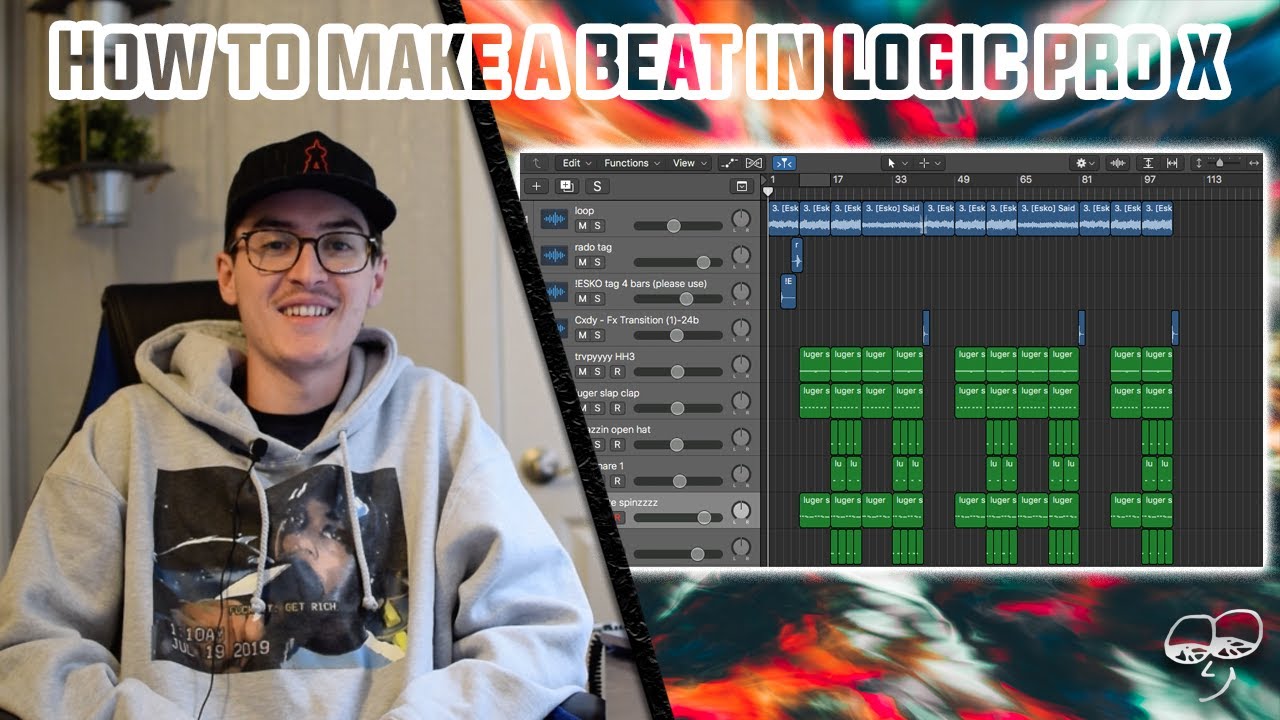The image size is (1280, 720).
Task: Solo the rado tag track
Action: 598,262
